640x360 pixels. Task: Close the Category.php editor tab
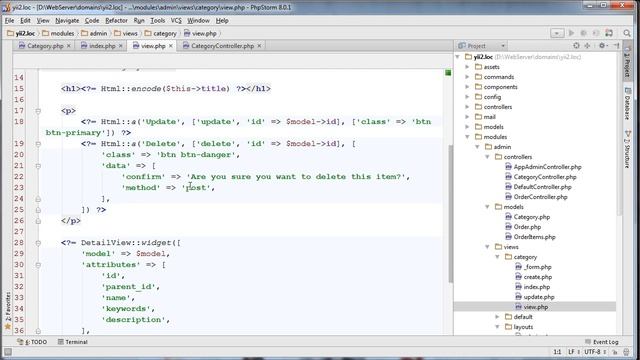69,46
